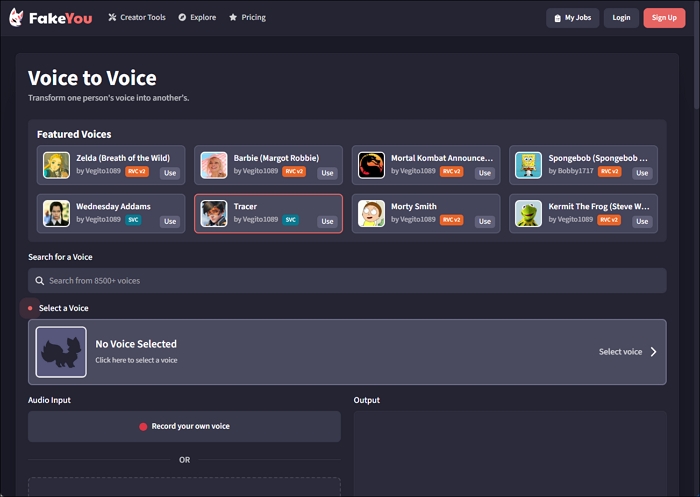700x497 pixels.
Task: Click the FakeYou fox logo icon
Action: 16,17
